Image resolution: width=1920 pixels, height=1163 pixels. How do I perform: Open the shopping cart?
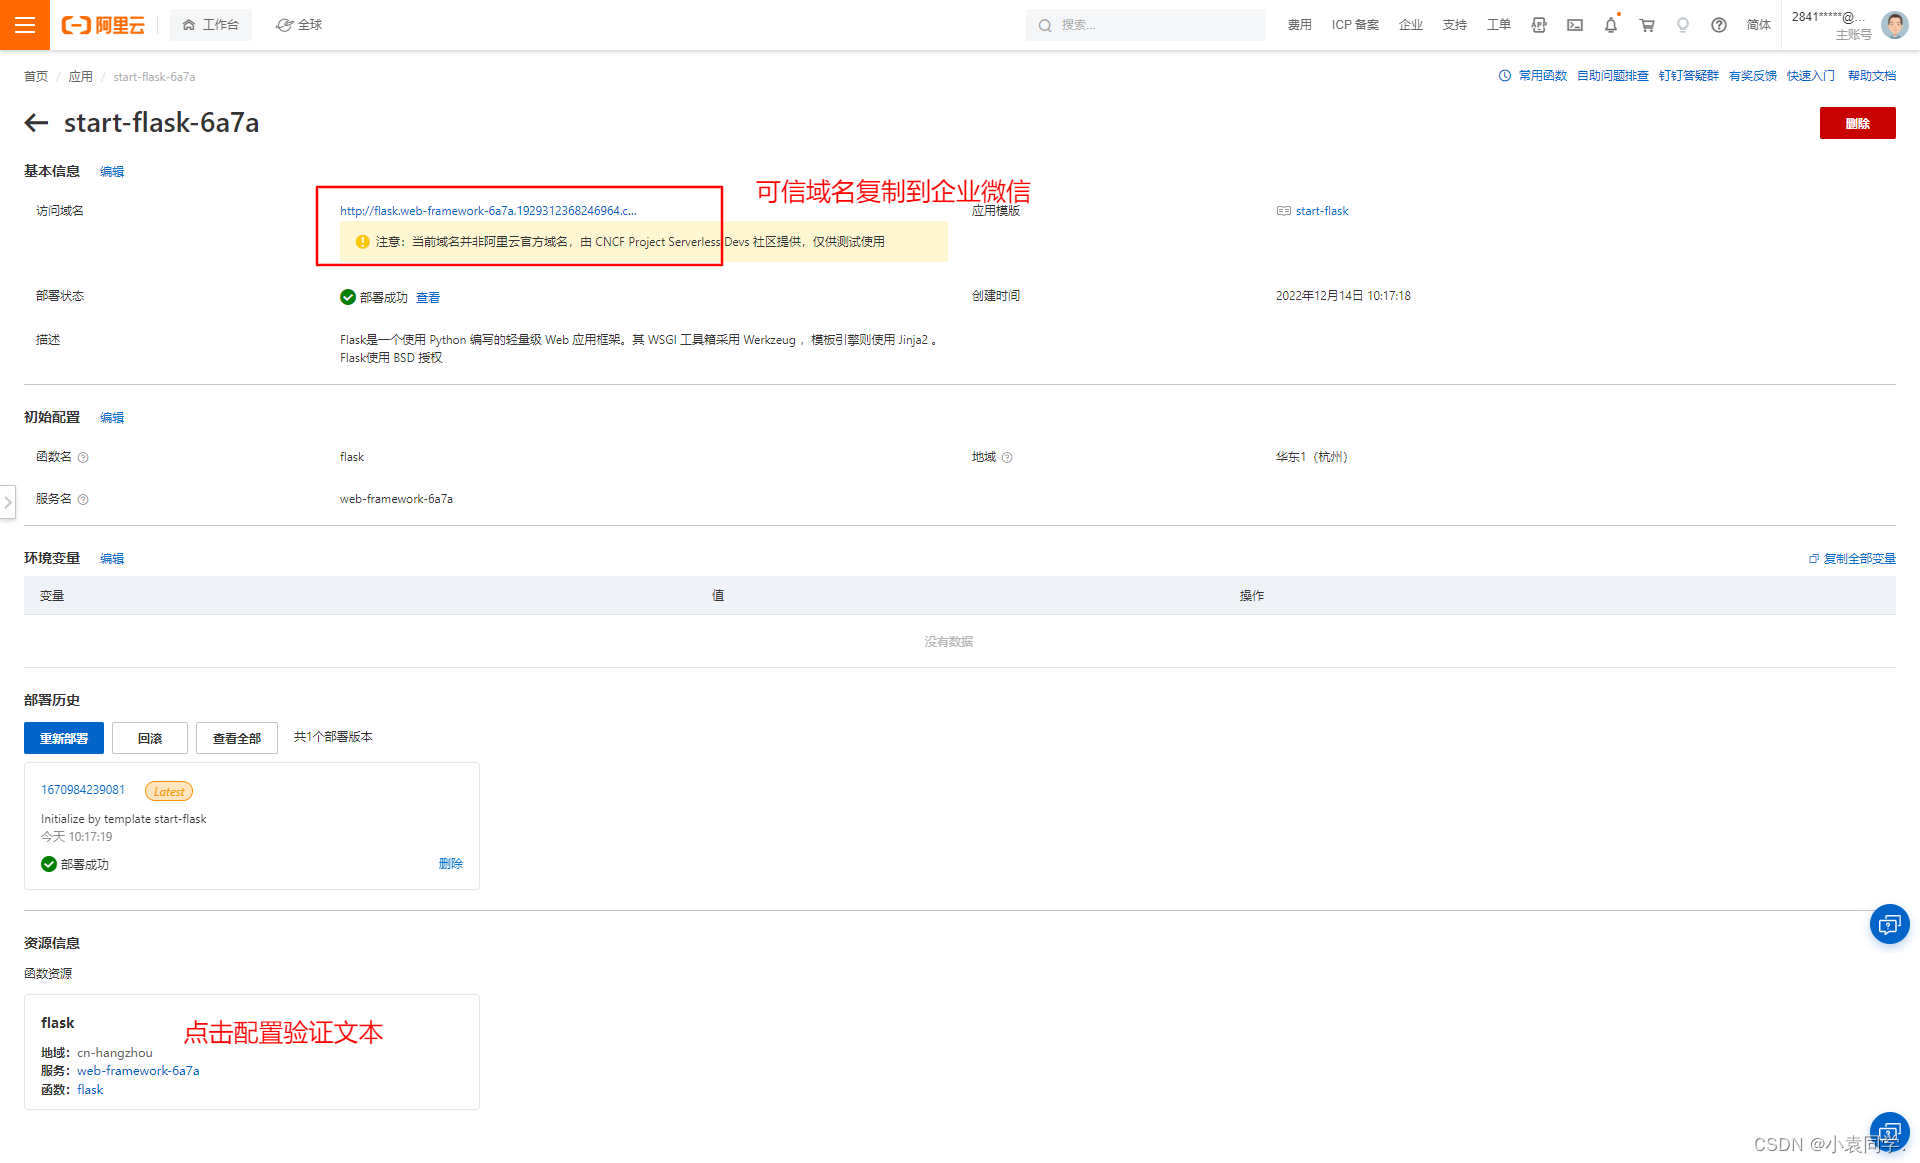tap(1647, 25)
